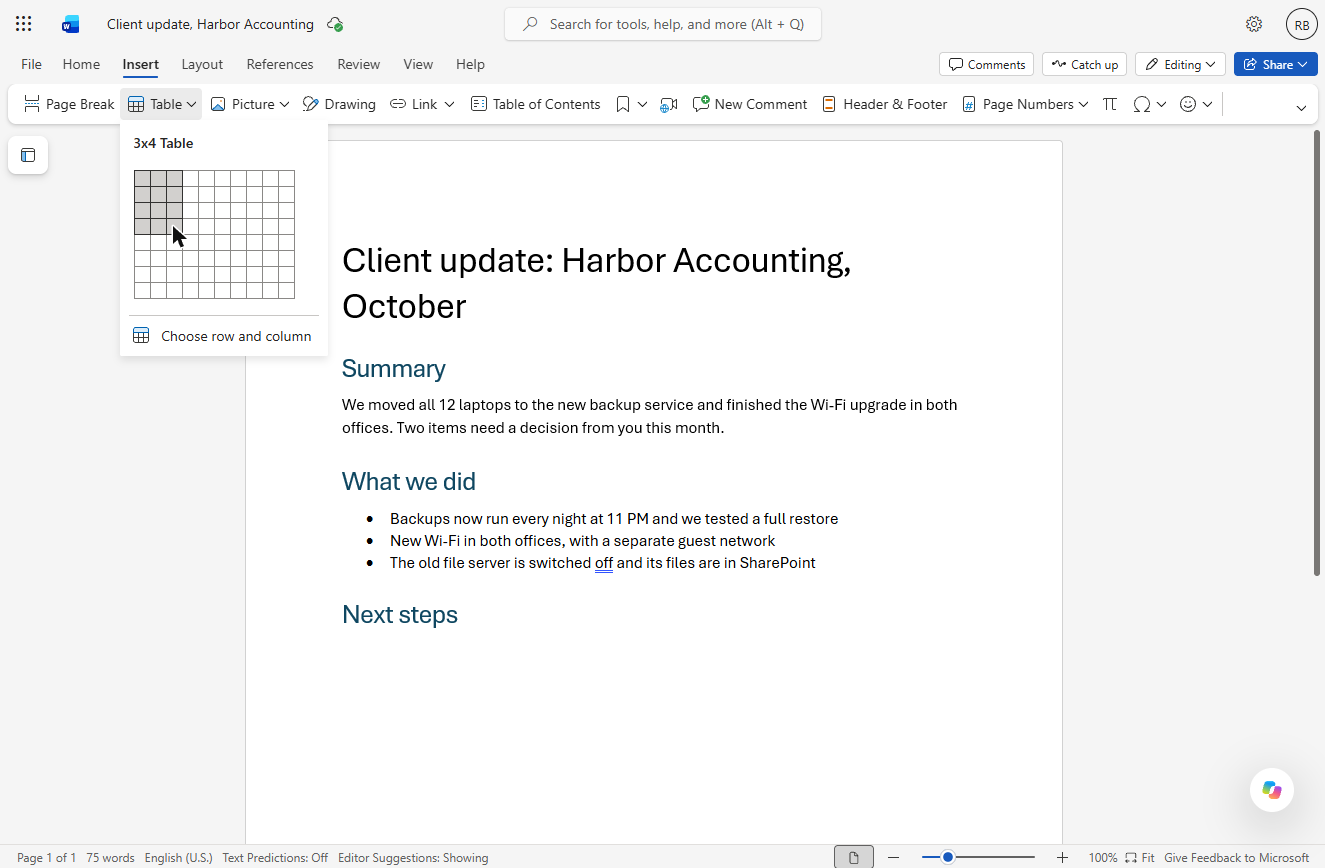Switch to the References tab
1325x868 pixels.
[x=280, y=64]
